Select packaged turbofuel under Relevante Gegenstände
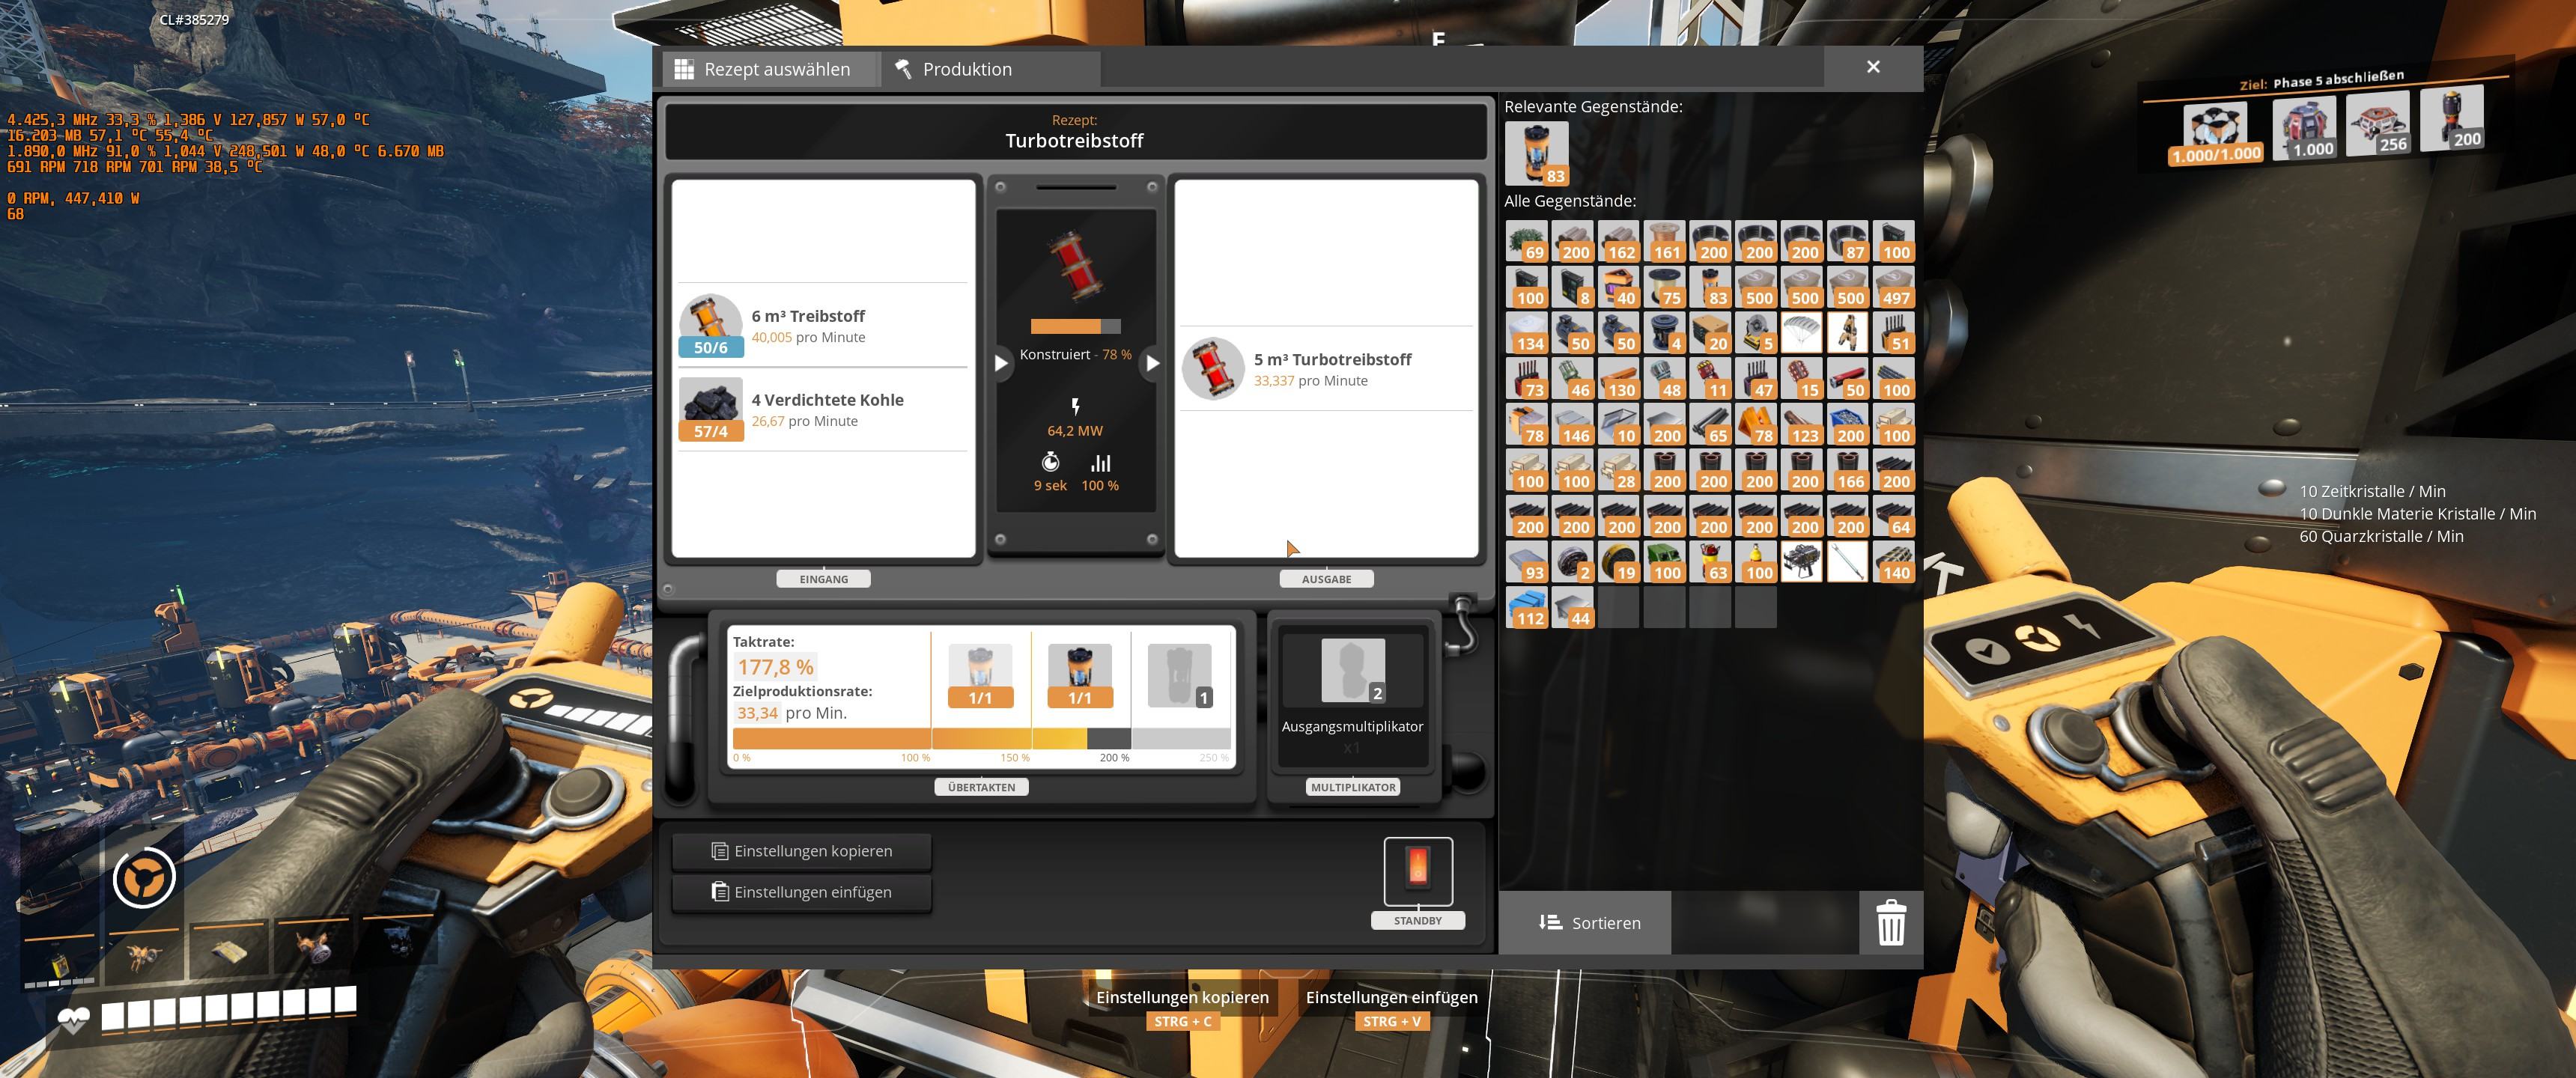 coord(1537,154)
